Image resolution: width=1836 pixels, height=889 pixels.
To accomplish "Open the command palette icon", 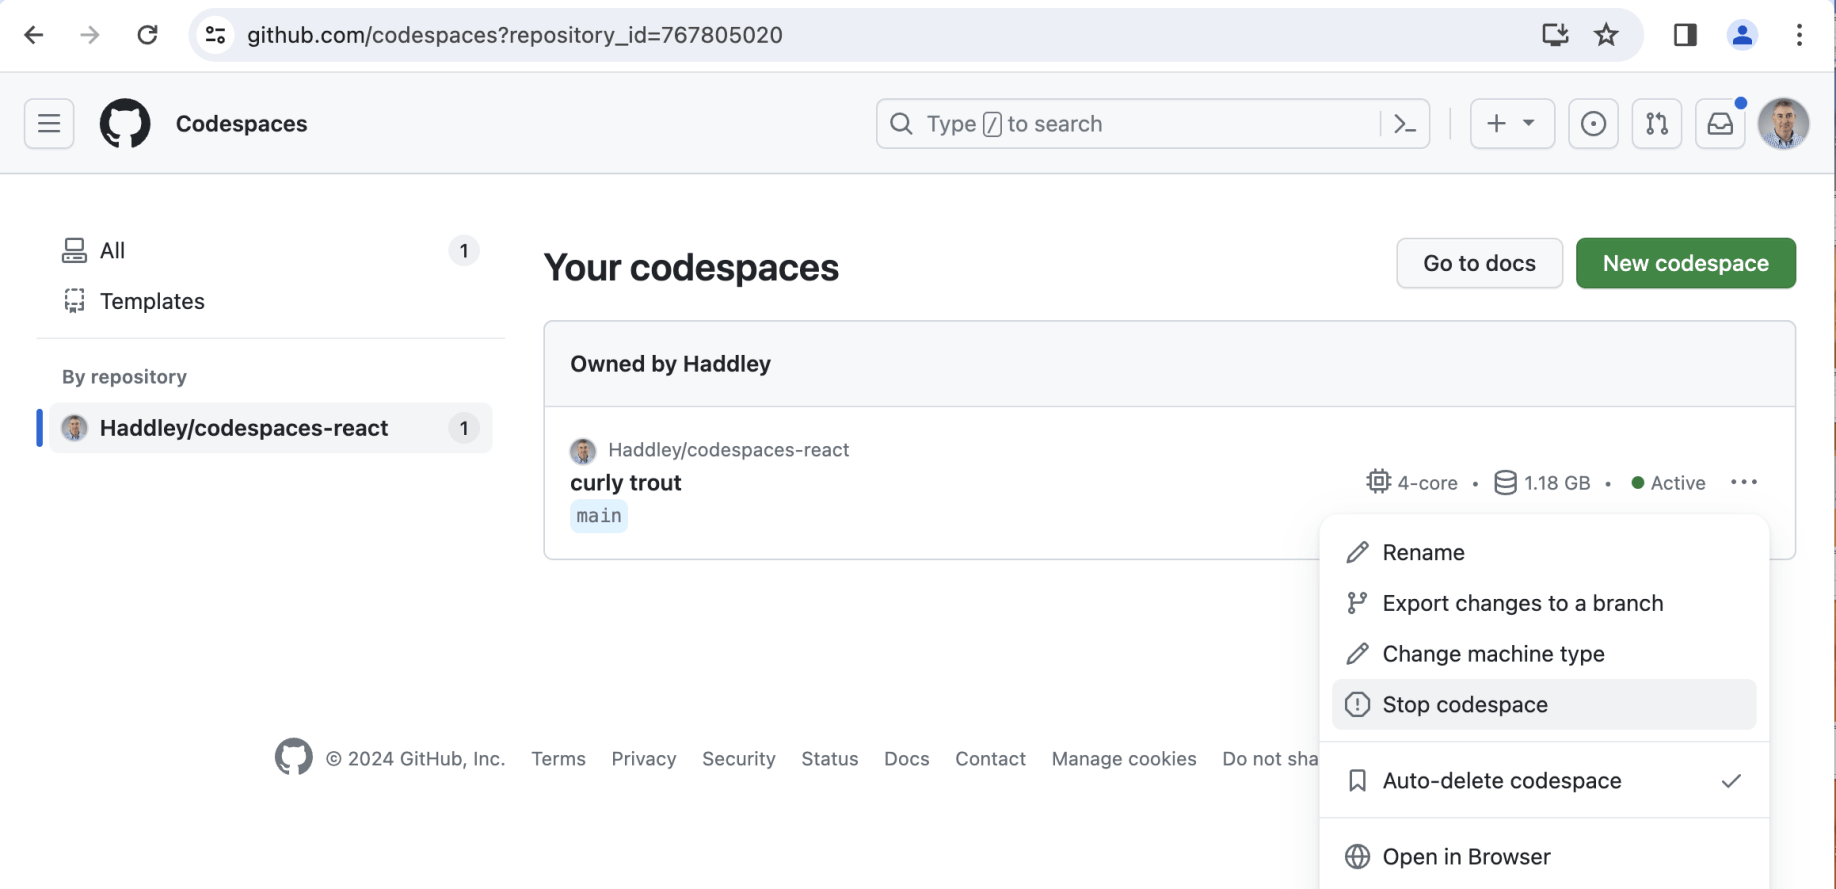I will pos(1405,124).
